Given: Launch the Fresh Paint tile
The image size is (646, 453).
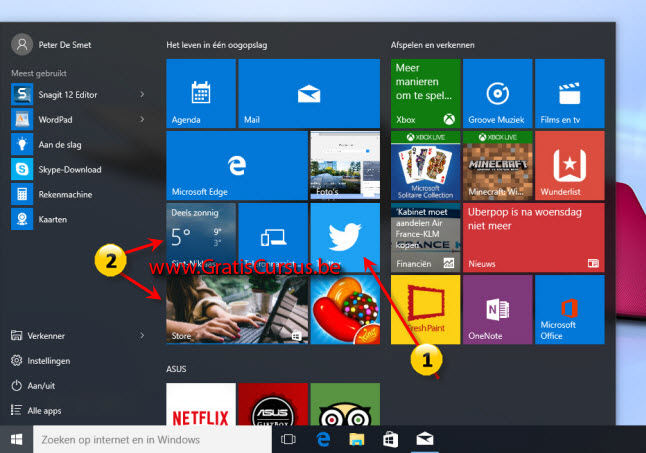Looking at the screenshot, I should [x=426, y=310].
